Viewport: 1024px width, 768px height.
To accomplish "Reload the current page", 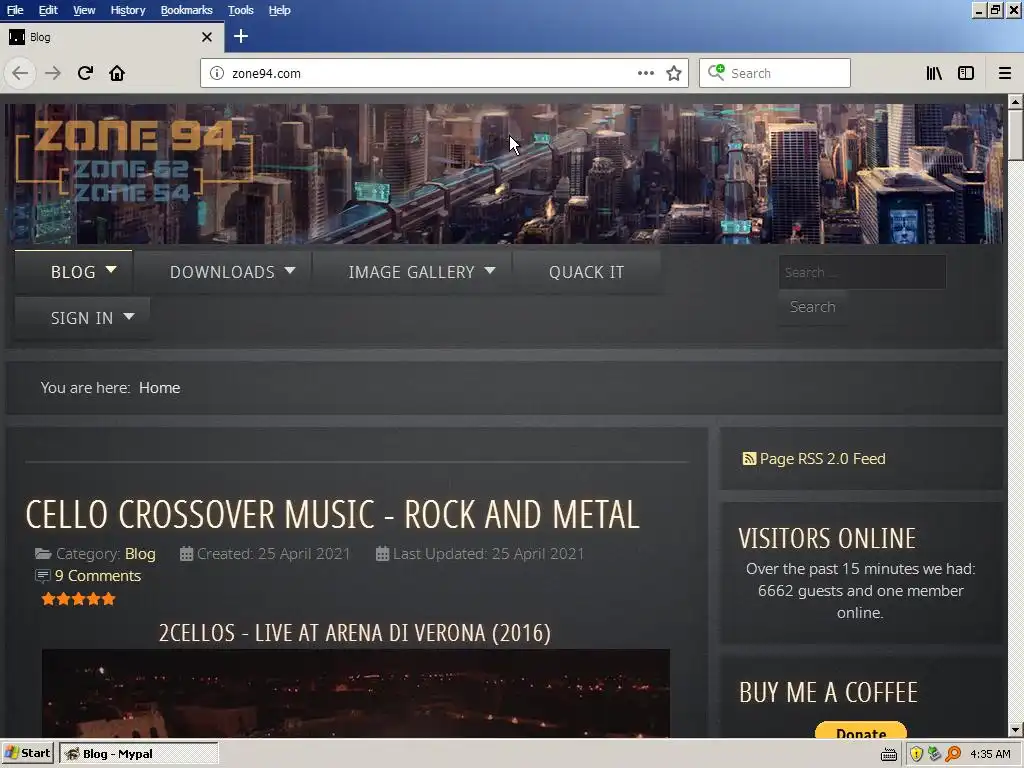I will [86, 73].
